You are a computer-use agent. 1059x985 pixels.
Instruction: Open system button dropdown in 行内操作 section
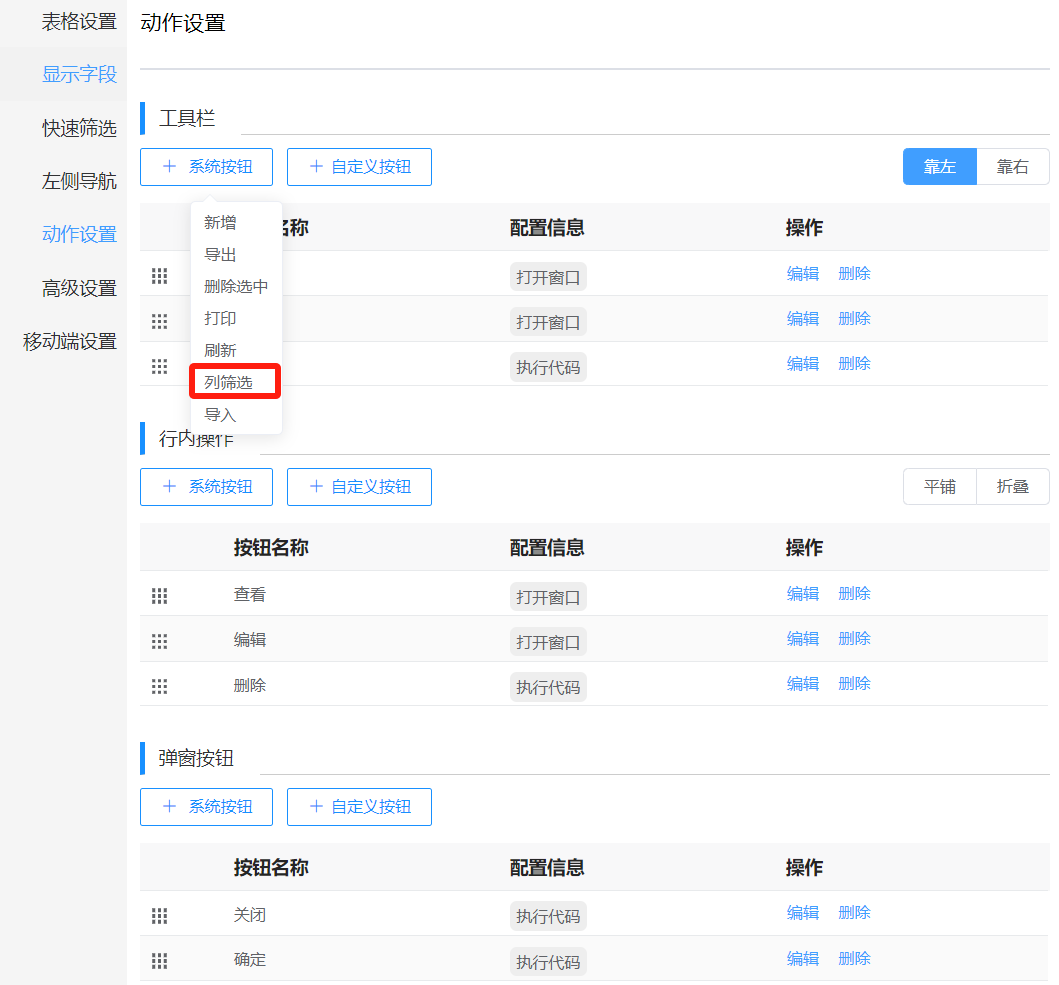(x=206, y=487)
